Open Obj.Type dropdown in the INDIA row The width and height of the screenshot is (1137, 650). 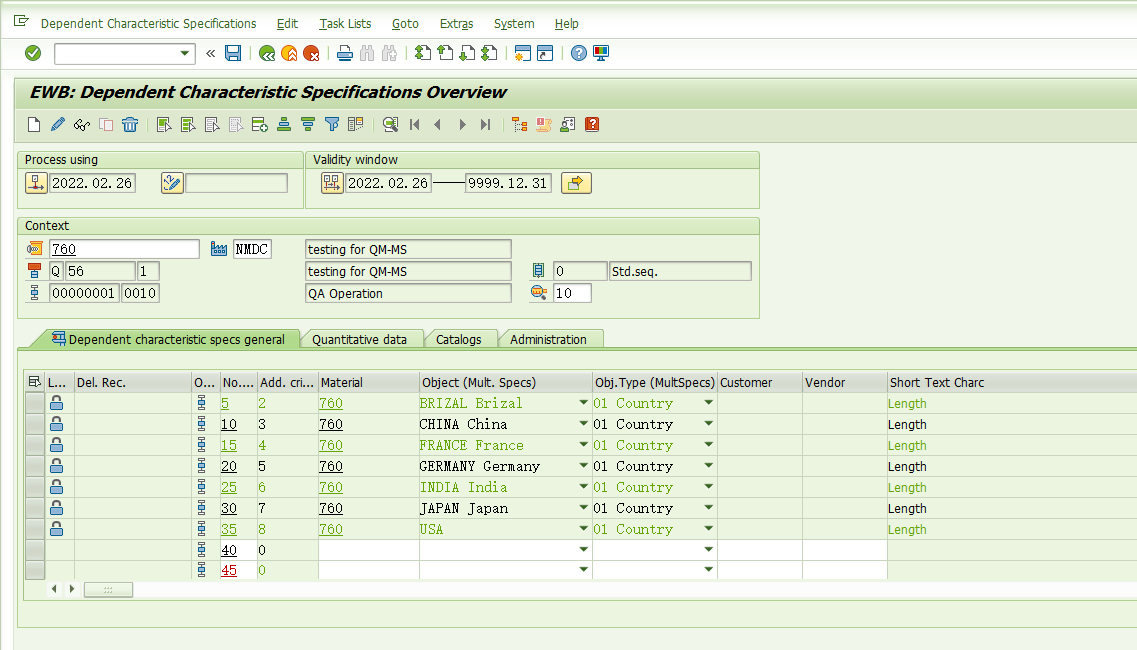pos(708,488)
